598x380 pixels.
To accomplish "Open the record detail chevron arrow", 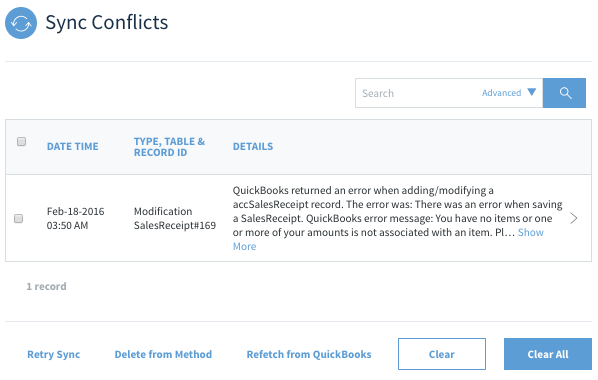I will (573, 218).
